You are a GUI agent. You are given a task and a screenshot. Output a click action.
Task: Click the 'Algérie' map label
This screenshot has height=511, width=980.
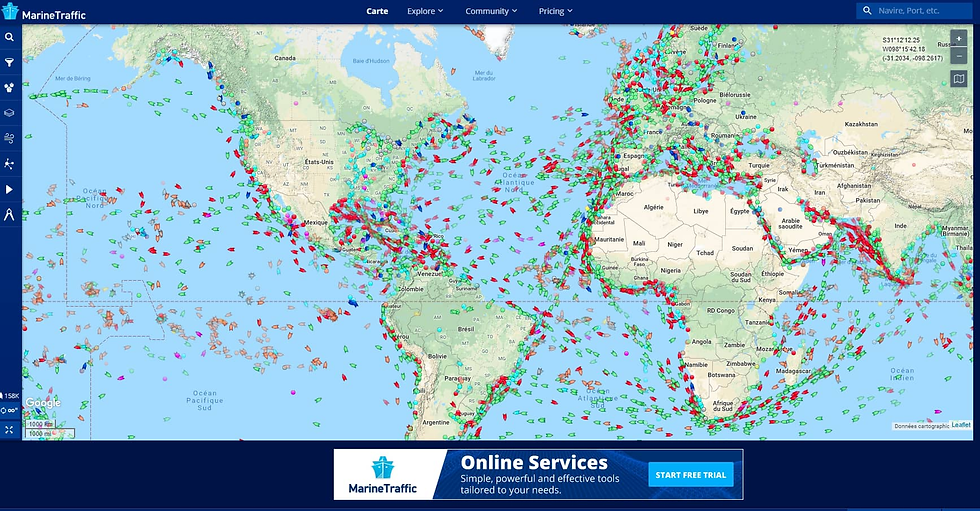pyautogui.click(x=654, y=207)
